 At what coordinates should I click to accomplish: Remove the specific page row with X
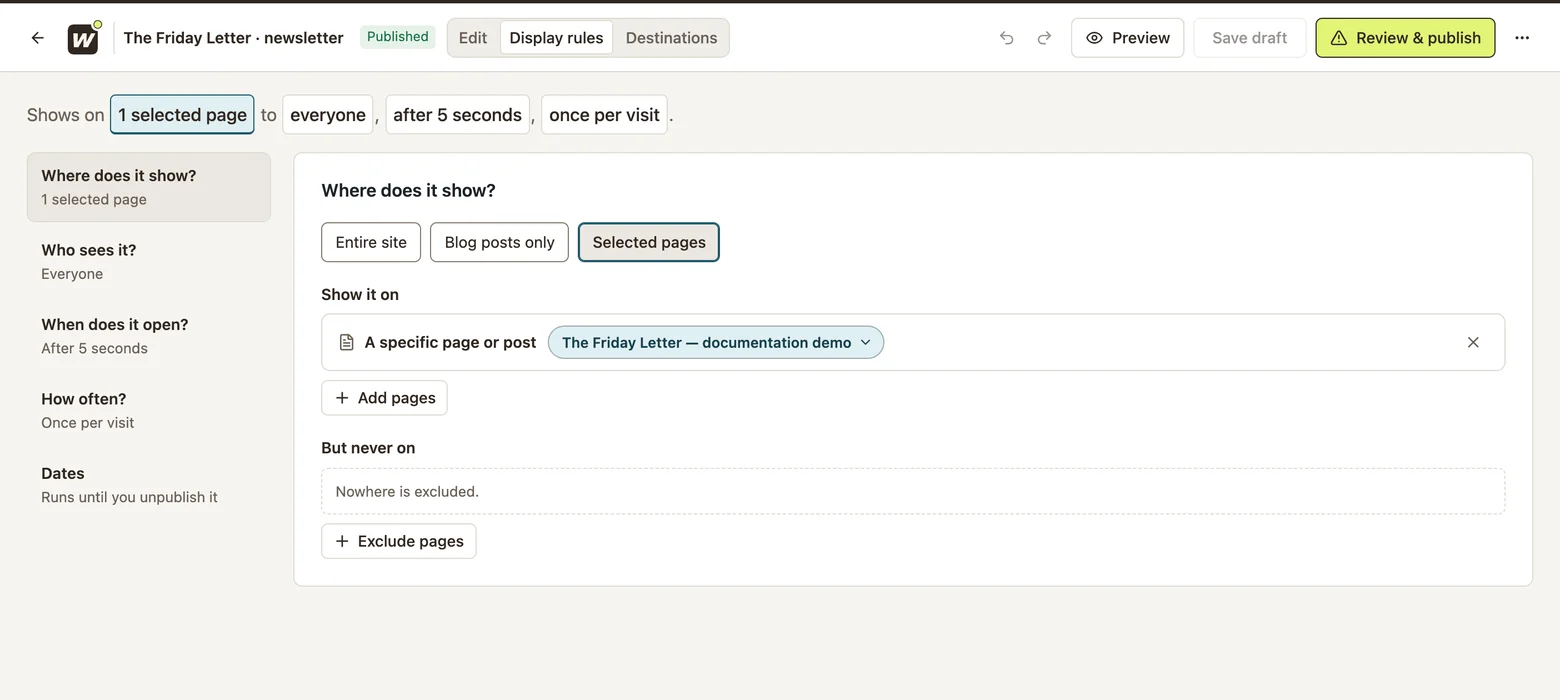[1473, 342]
